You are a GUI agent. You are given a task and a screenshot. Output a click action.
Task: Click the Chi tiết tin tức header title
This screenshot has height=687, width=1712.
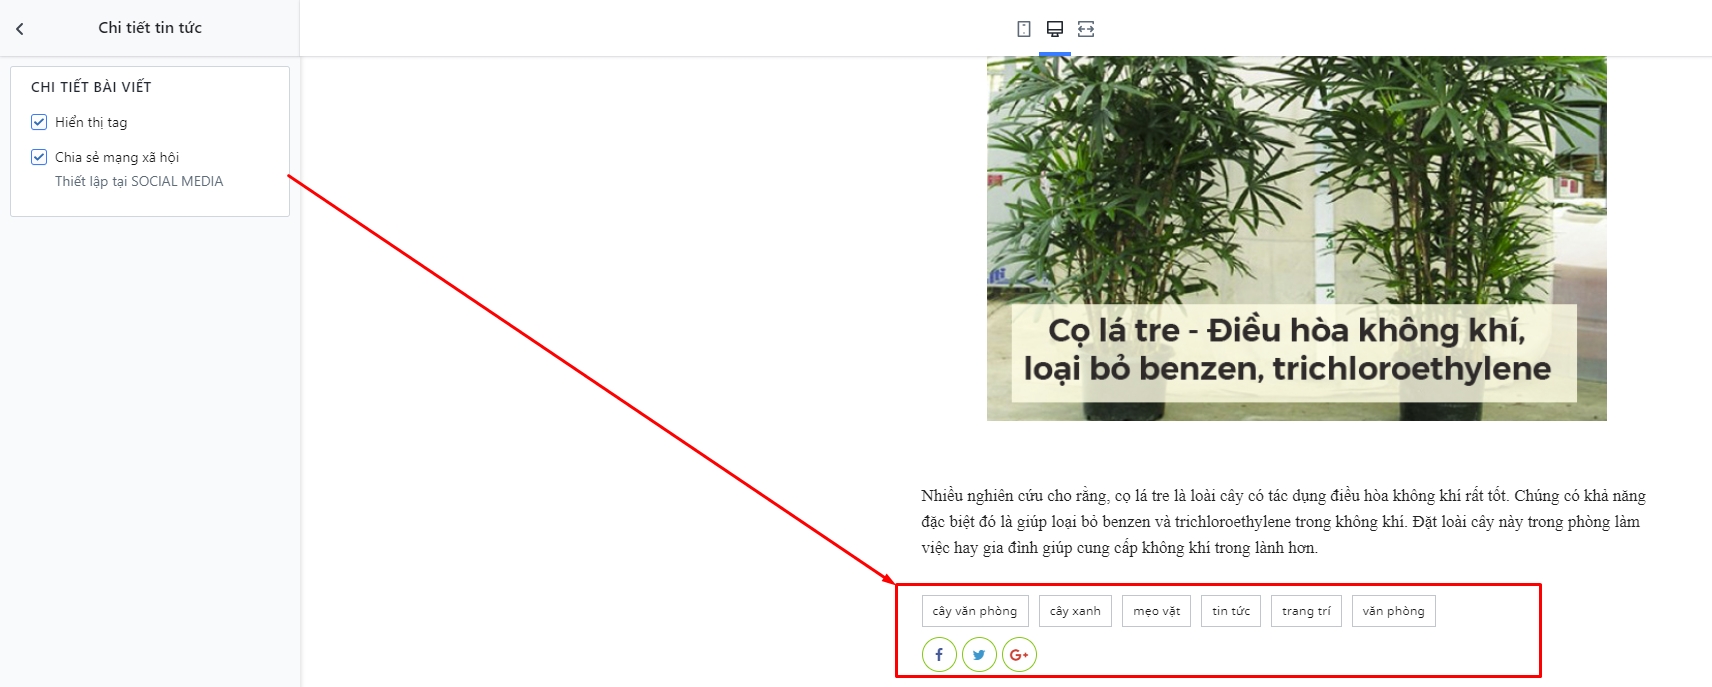click(150, 28)
